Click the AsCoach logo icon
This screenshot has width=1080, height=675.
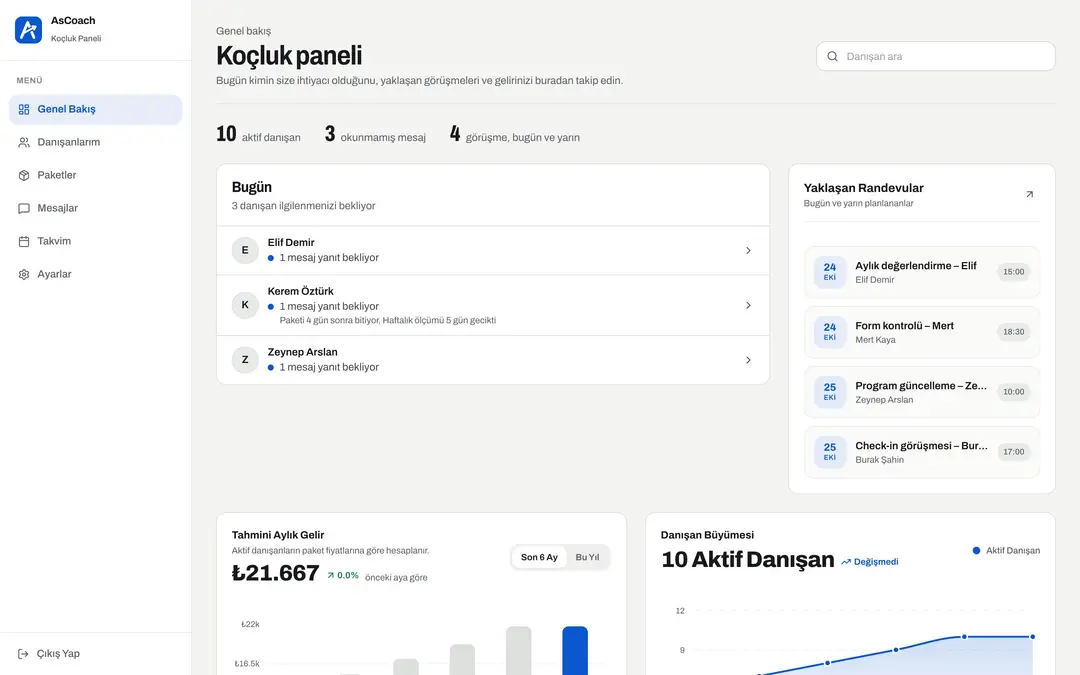click(x=28, y=30)
